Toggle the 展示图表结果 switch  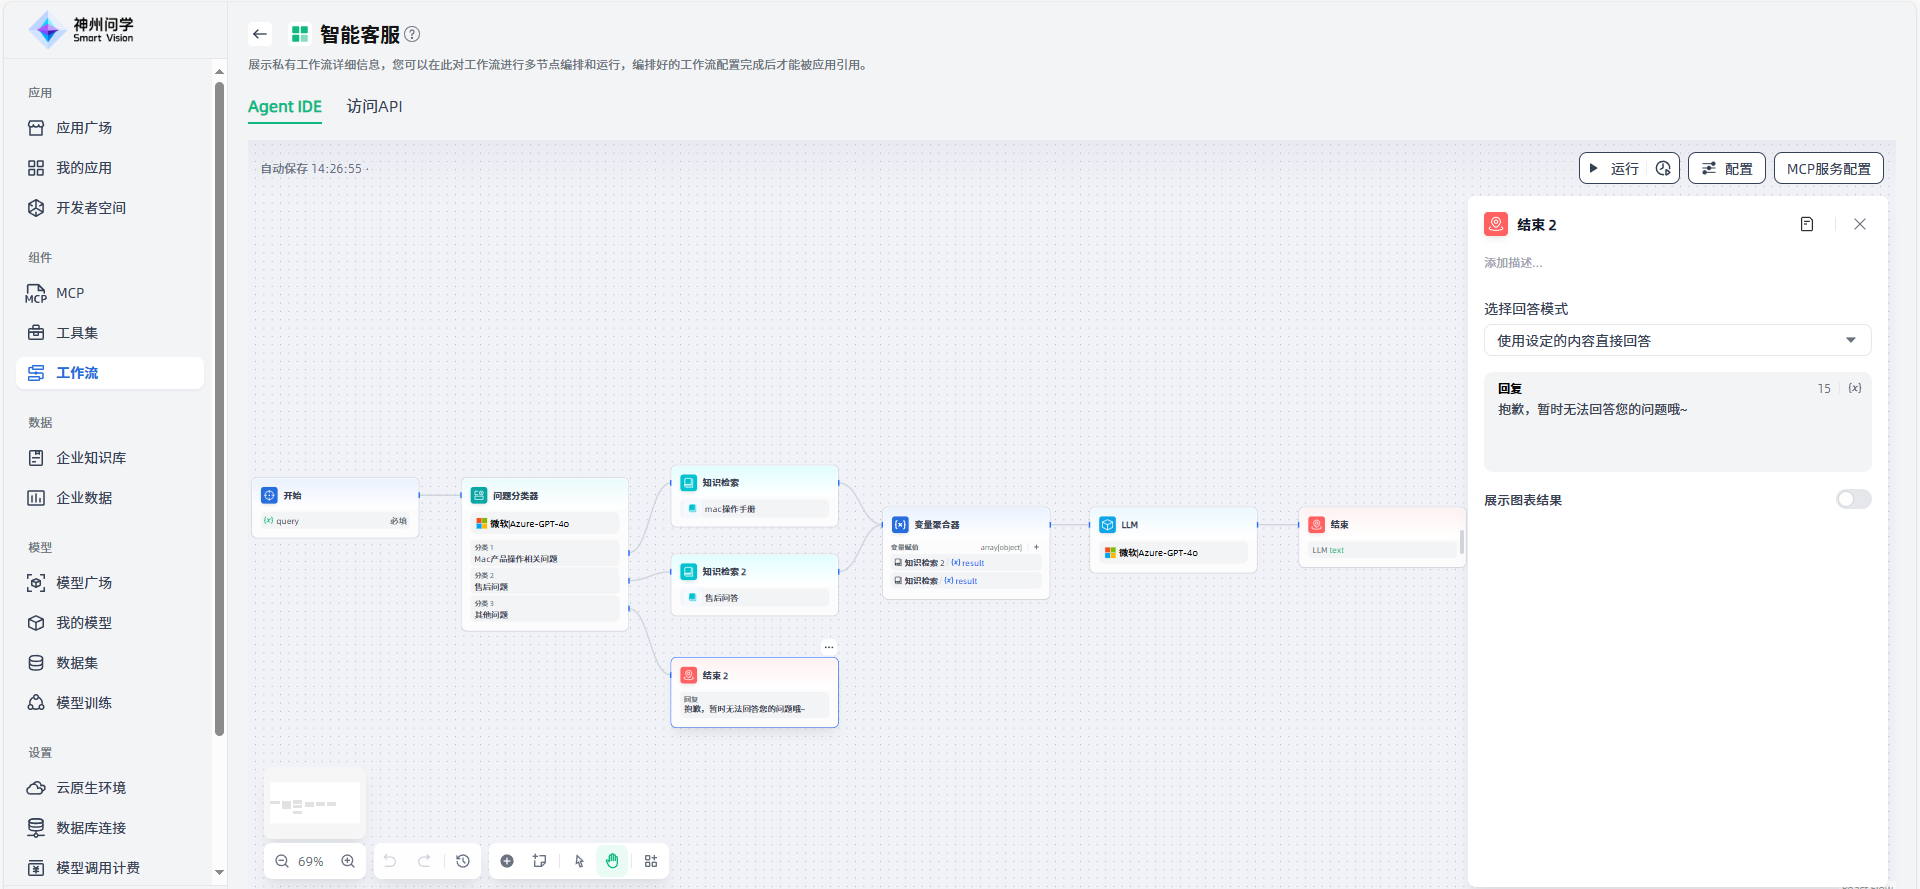click(1853, 499)
